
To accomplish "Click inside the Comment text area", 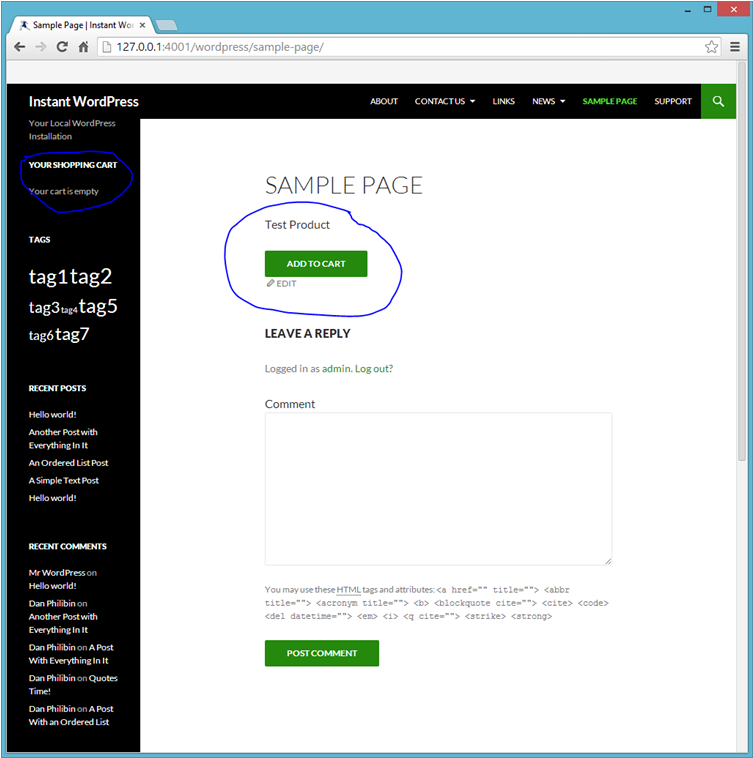I will click(438, 488).
